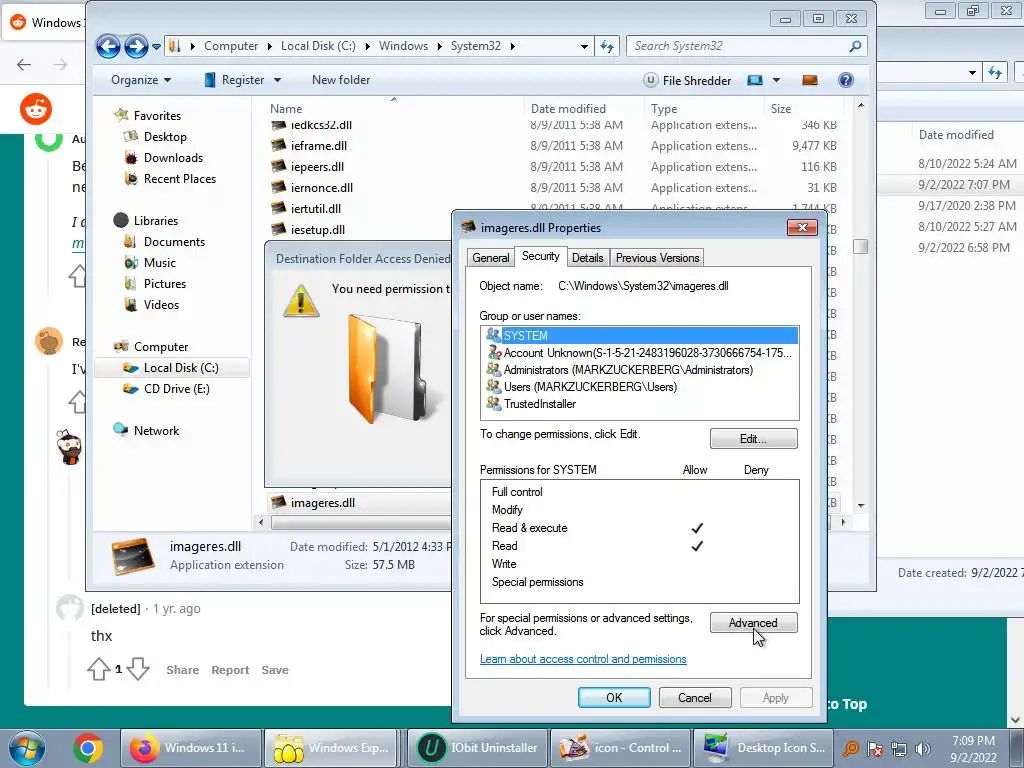Open Pictures library
1024x768 pixels.
point(165,283)
